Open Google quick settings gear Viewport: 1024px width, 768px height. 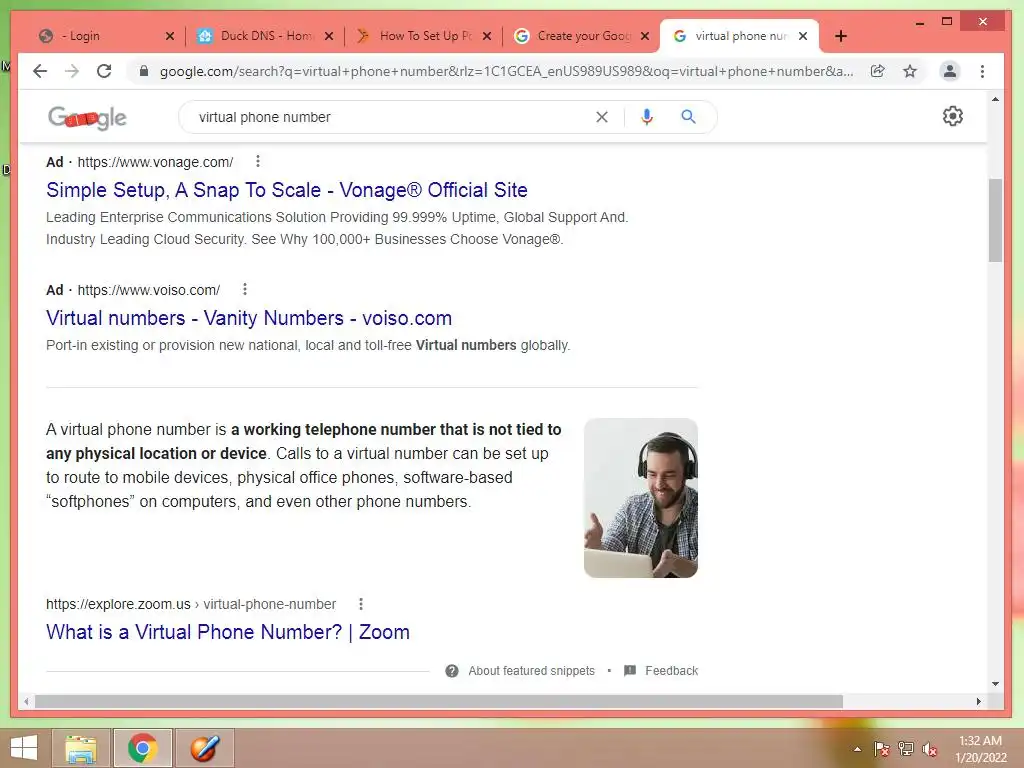[953, 116]
